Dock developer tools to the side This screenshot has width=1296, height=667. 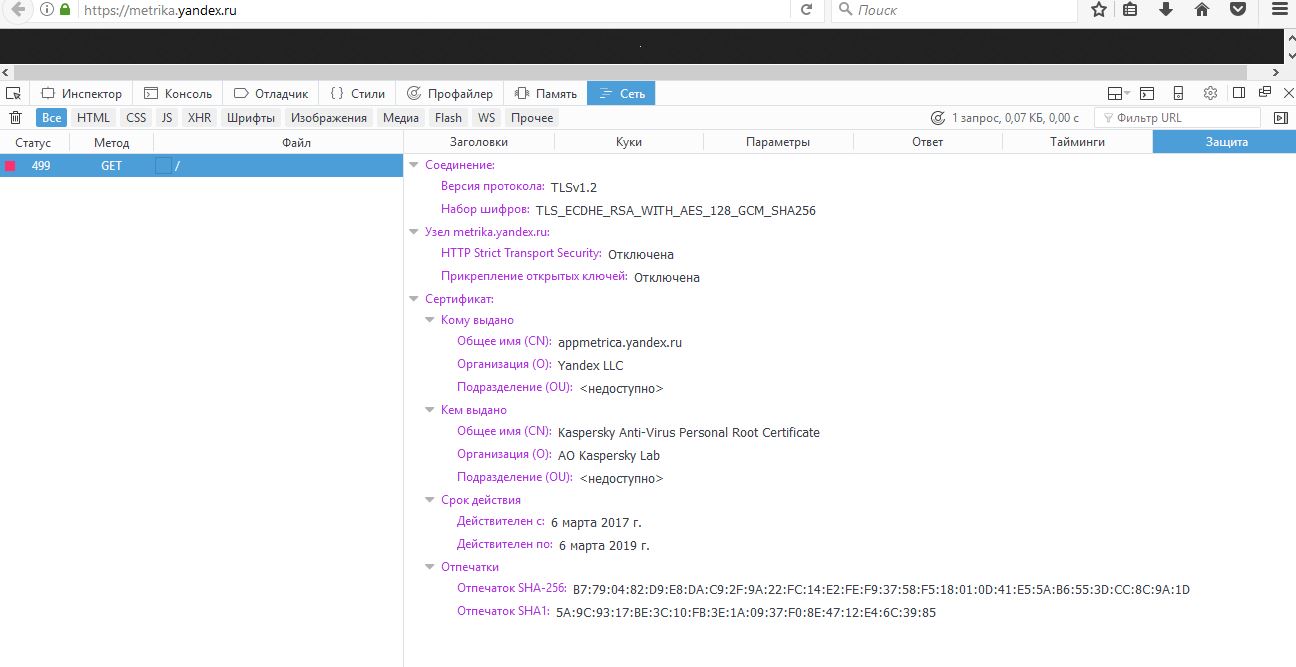[x=1239, y=93]
